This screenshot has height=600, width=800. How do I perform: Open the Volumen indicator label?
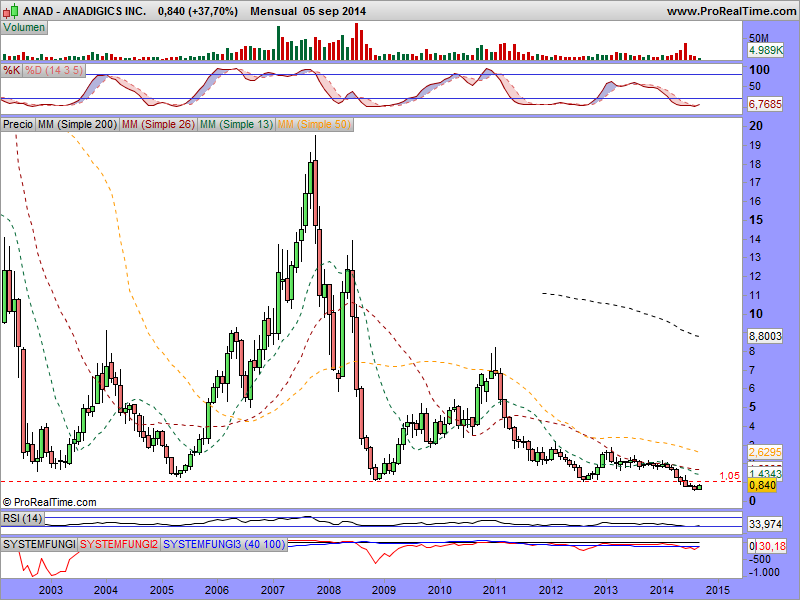pos(24,28)
